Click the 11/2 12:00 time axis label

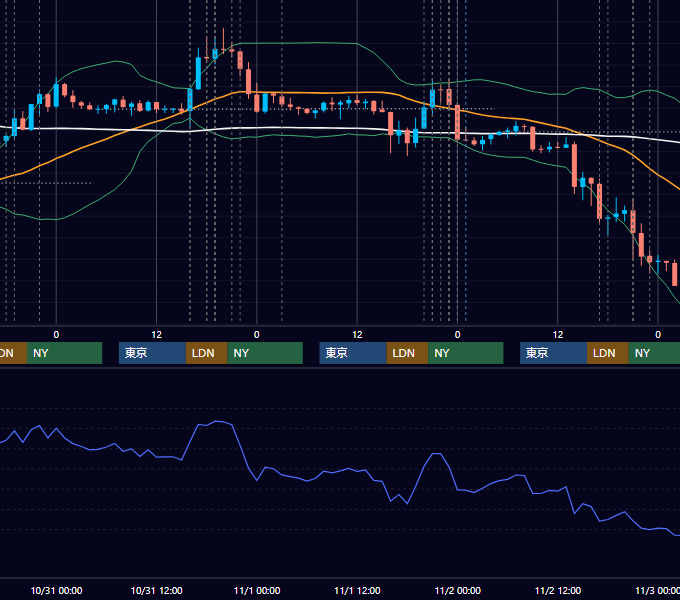click(558, 590)
